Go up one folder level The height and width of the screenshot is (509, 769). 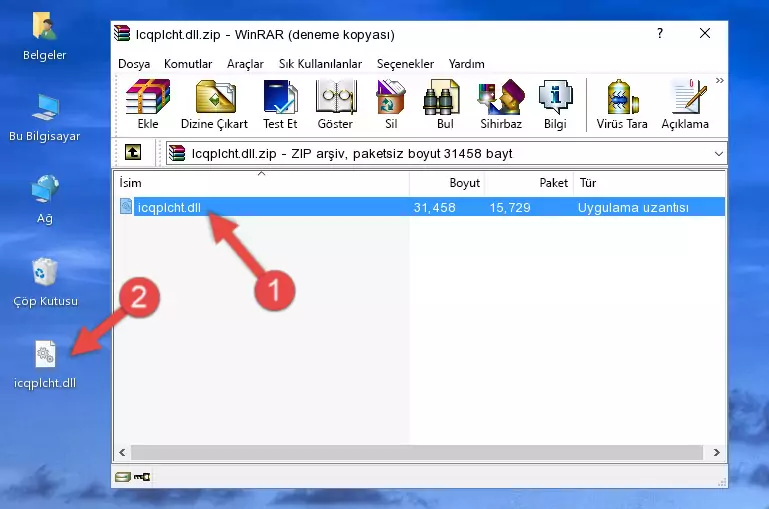[x=132, y=153]
